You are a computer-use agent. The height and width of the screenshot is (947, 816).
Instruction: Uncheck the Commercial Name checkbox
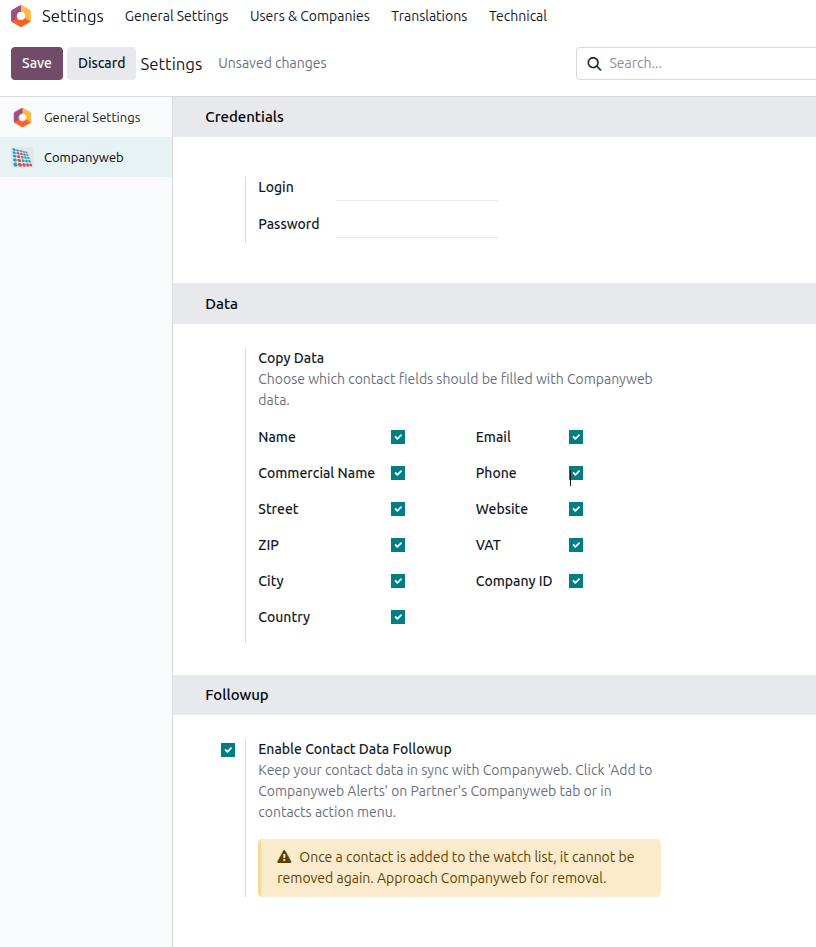click(398, 473)
